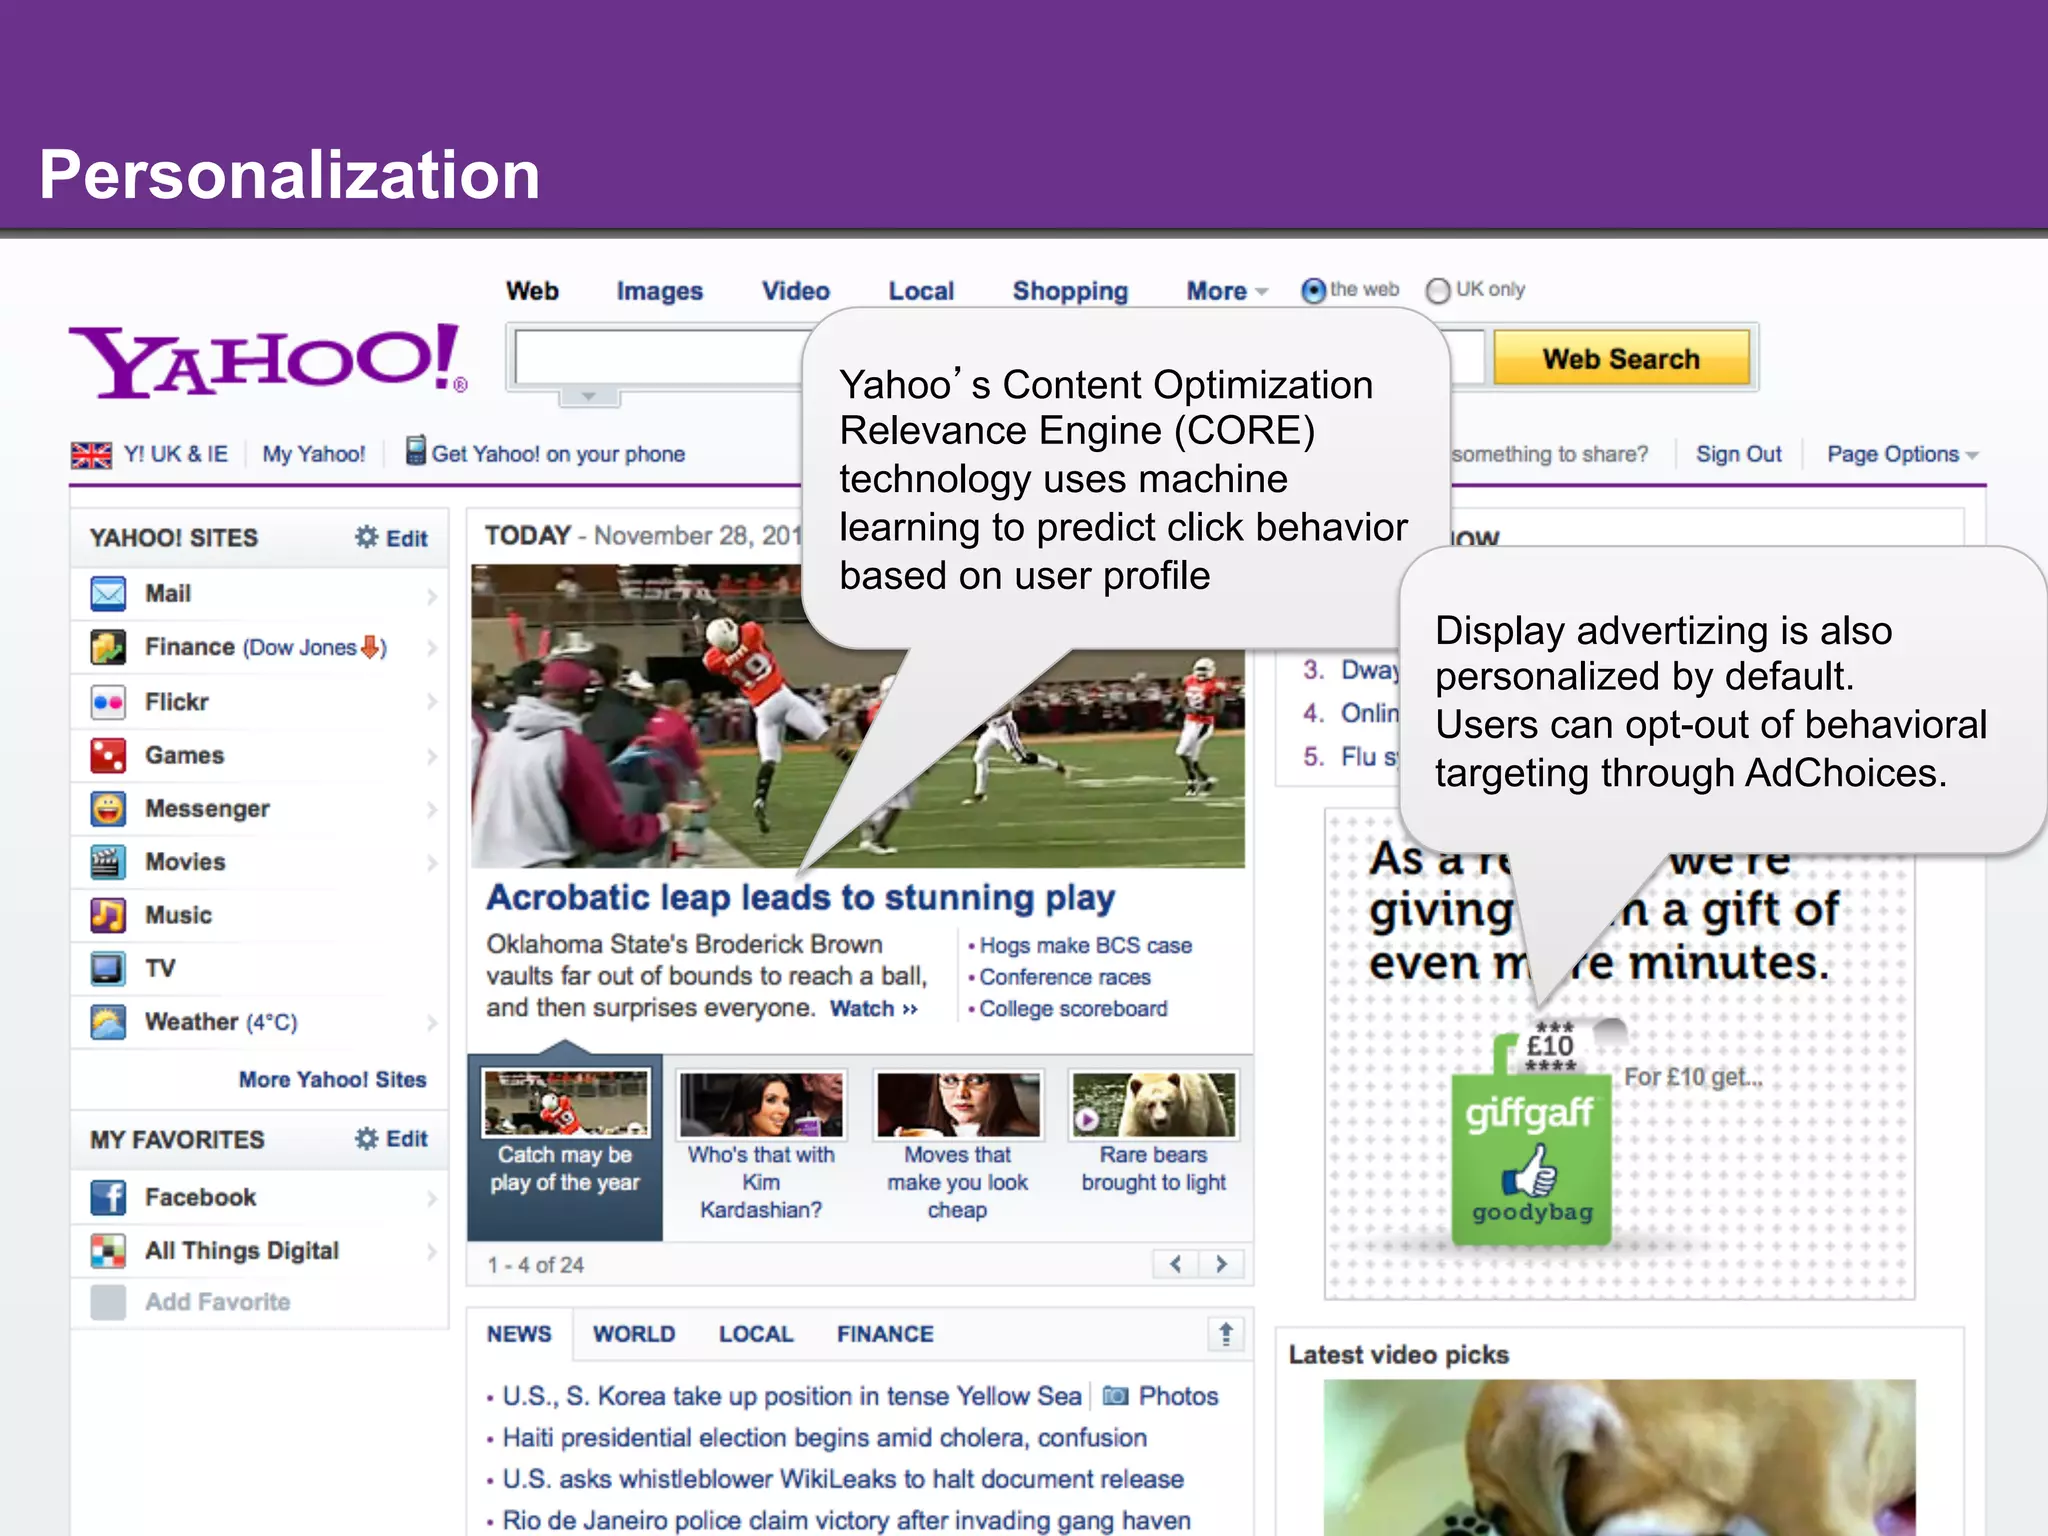Open the Weather cloud icon

click(x=108, y=1022)
